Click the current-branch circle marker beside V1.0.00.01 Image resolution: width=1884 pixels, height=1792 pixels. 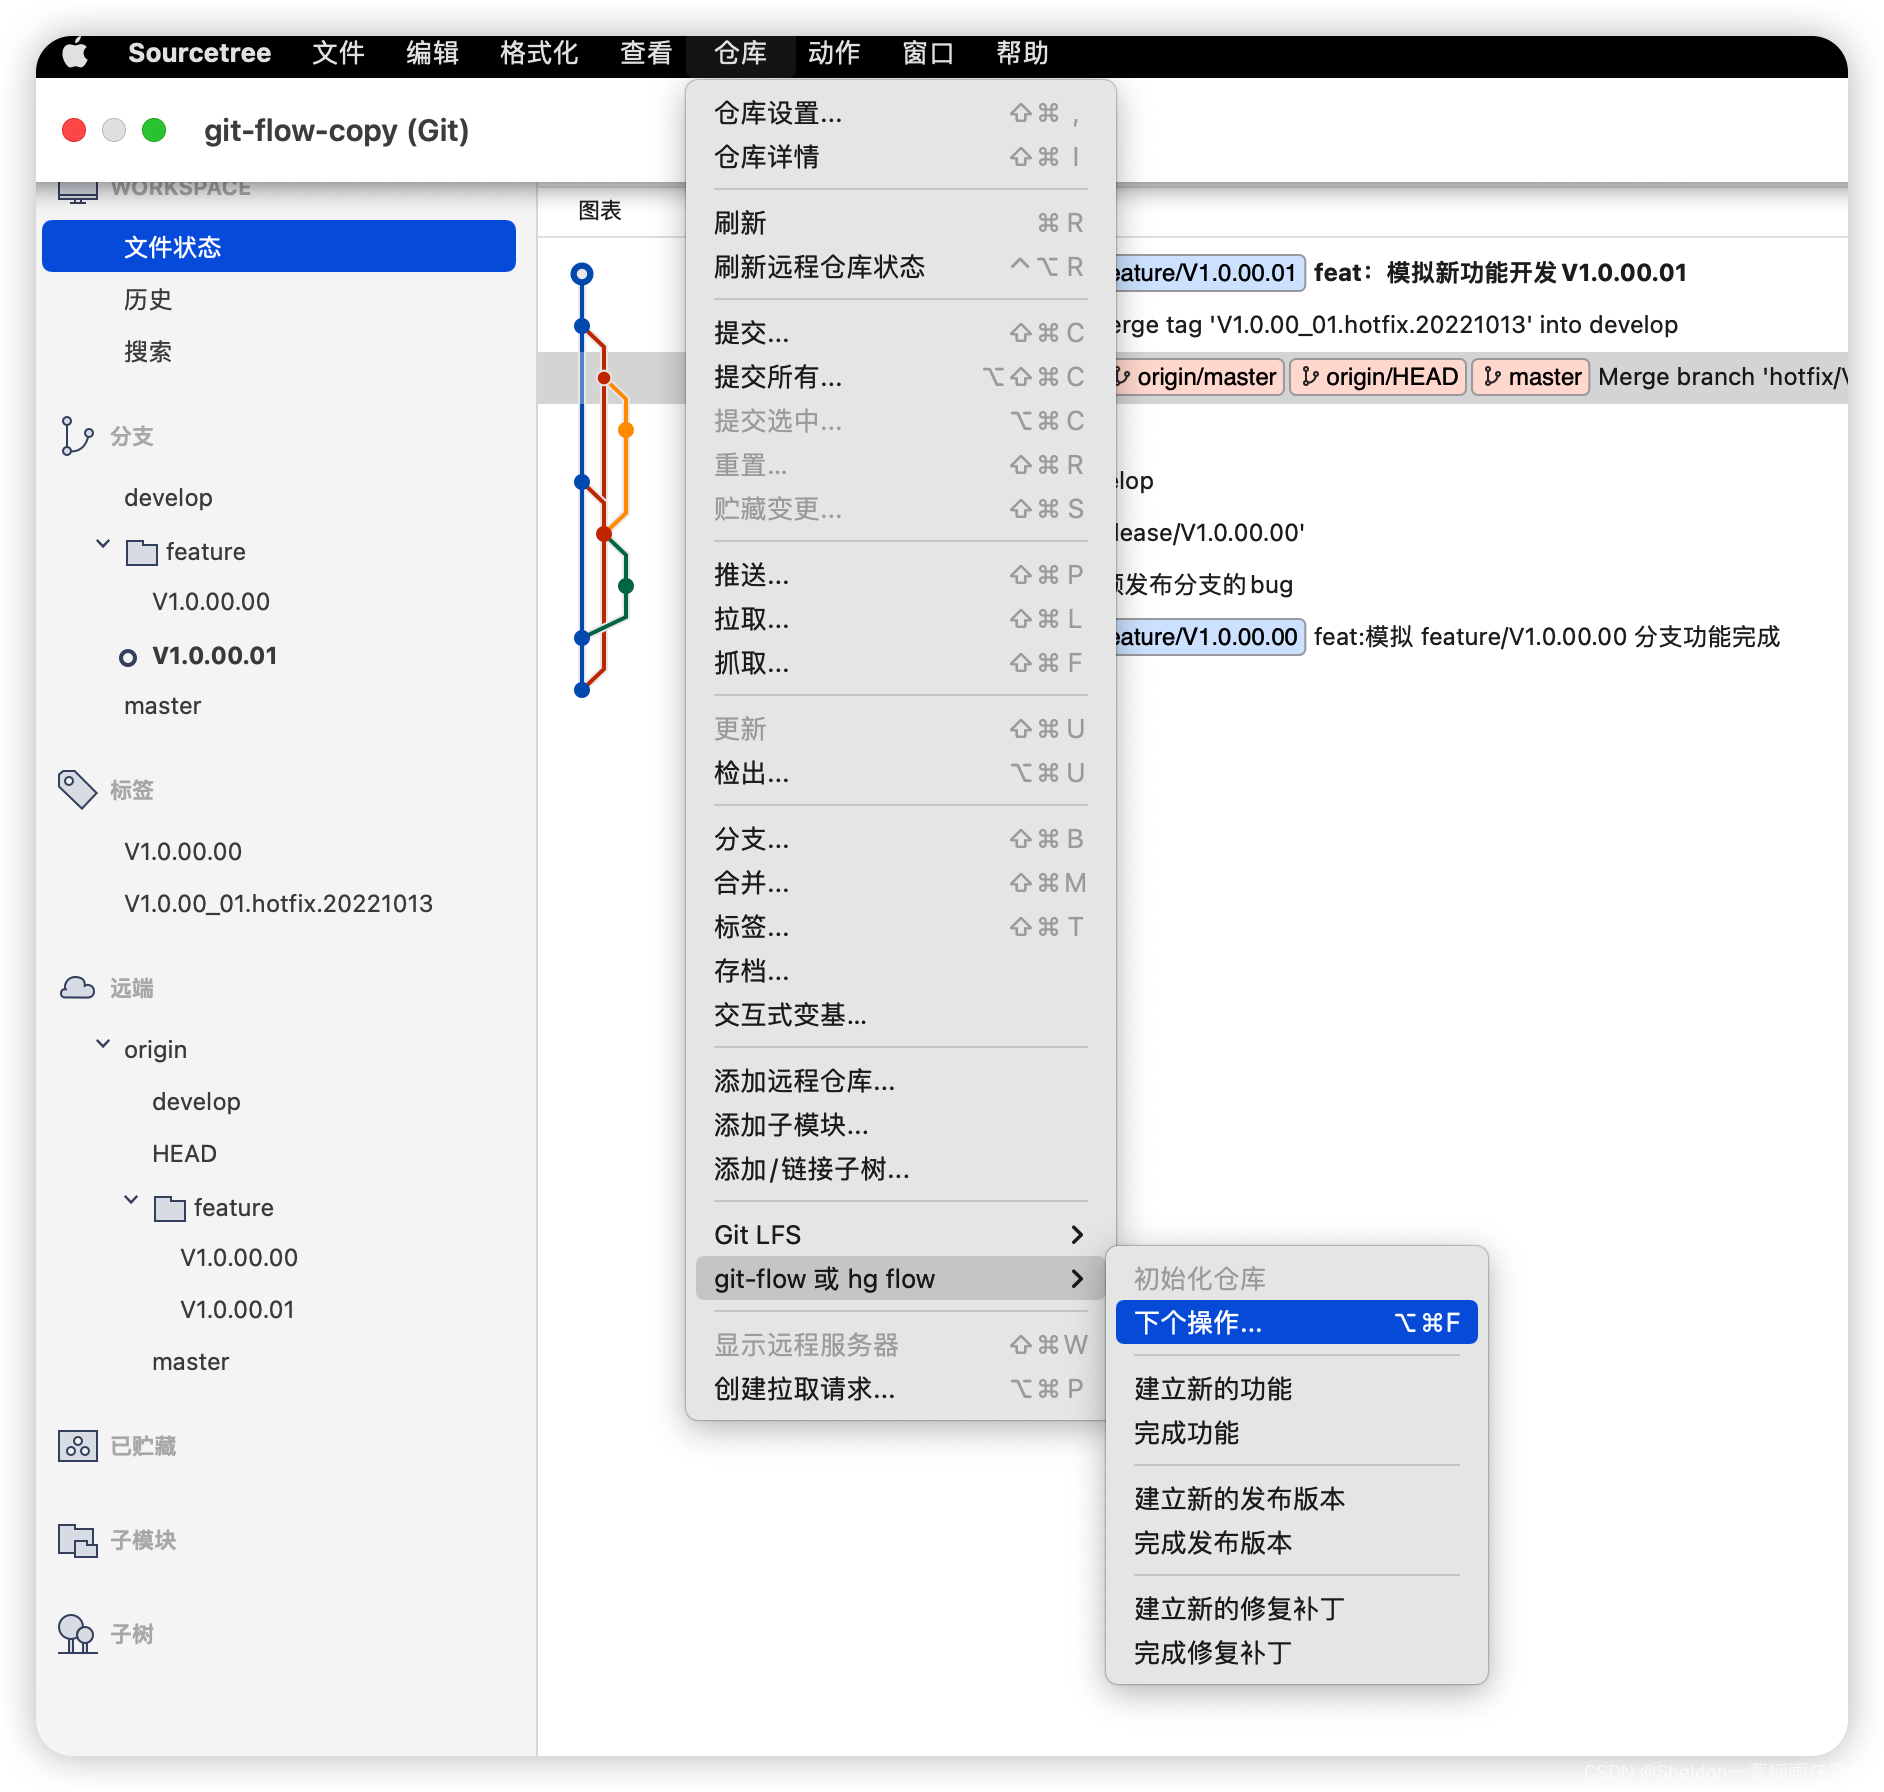(128, 657)
